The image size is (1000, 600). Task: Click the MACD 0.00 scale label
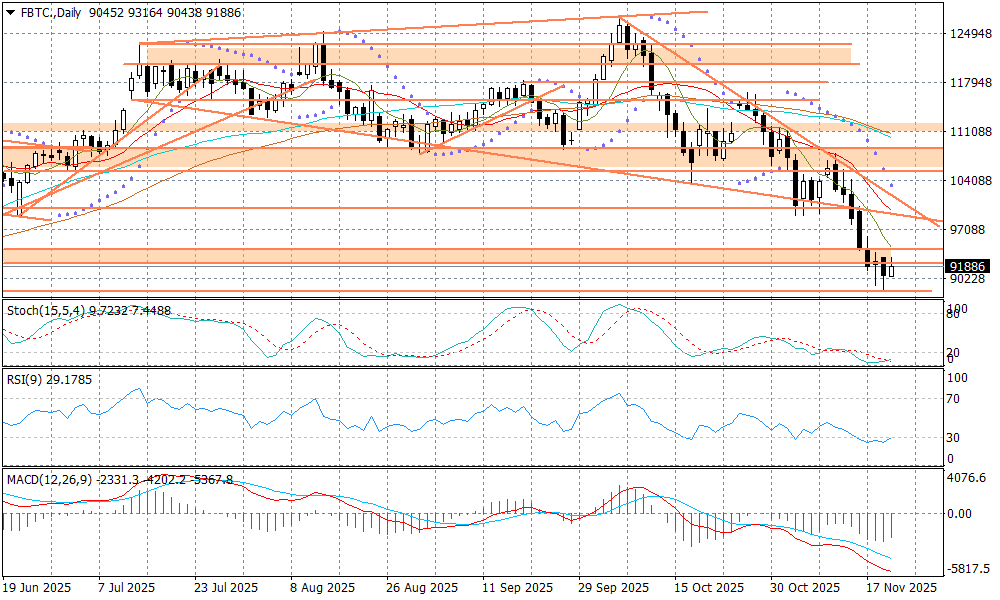[x=960, y=513]
